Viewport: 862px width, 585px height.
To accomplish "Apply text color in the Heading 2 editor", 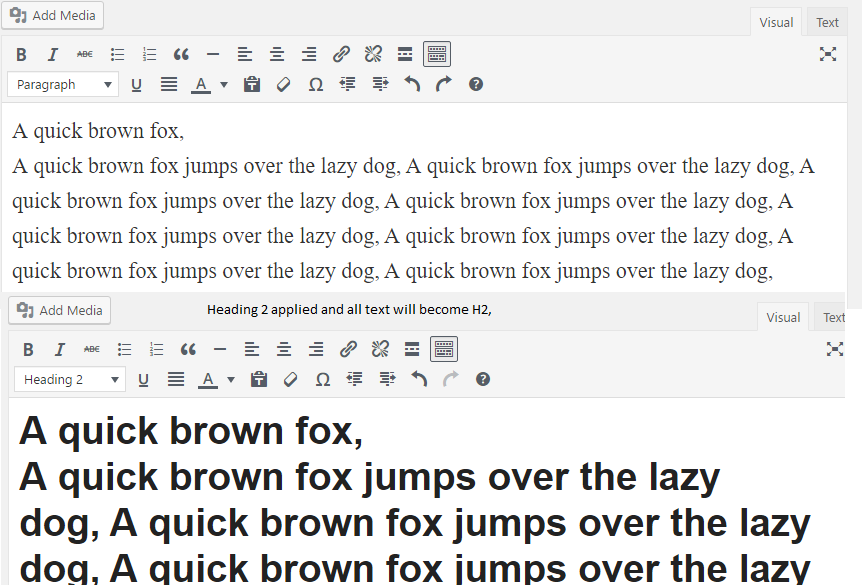I will pyautogui.click(x=207, y=379).
